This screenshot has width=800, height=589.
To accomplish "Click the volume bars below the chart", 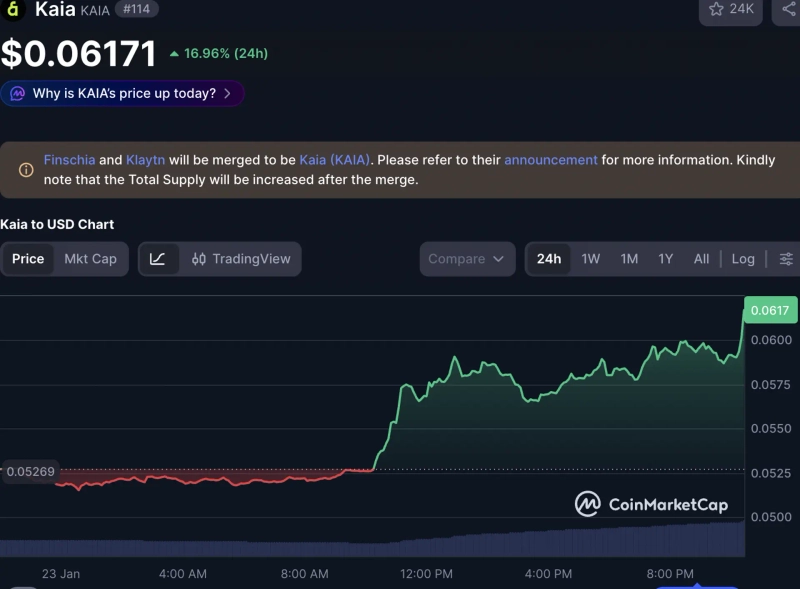I will pos(400,545).
